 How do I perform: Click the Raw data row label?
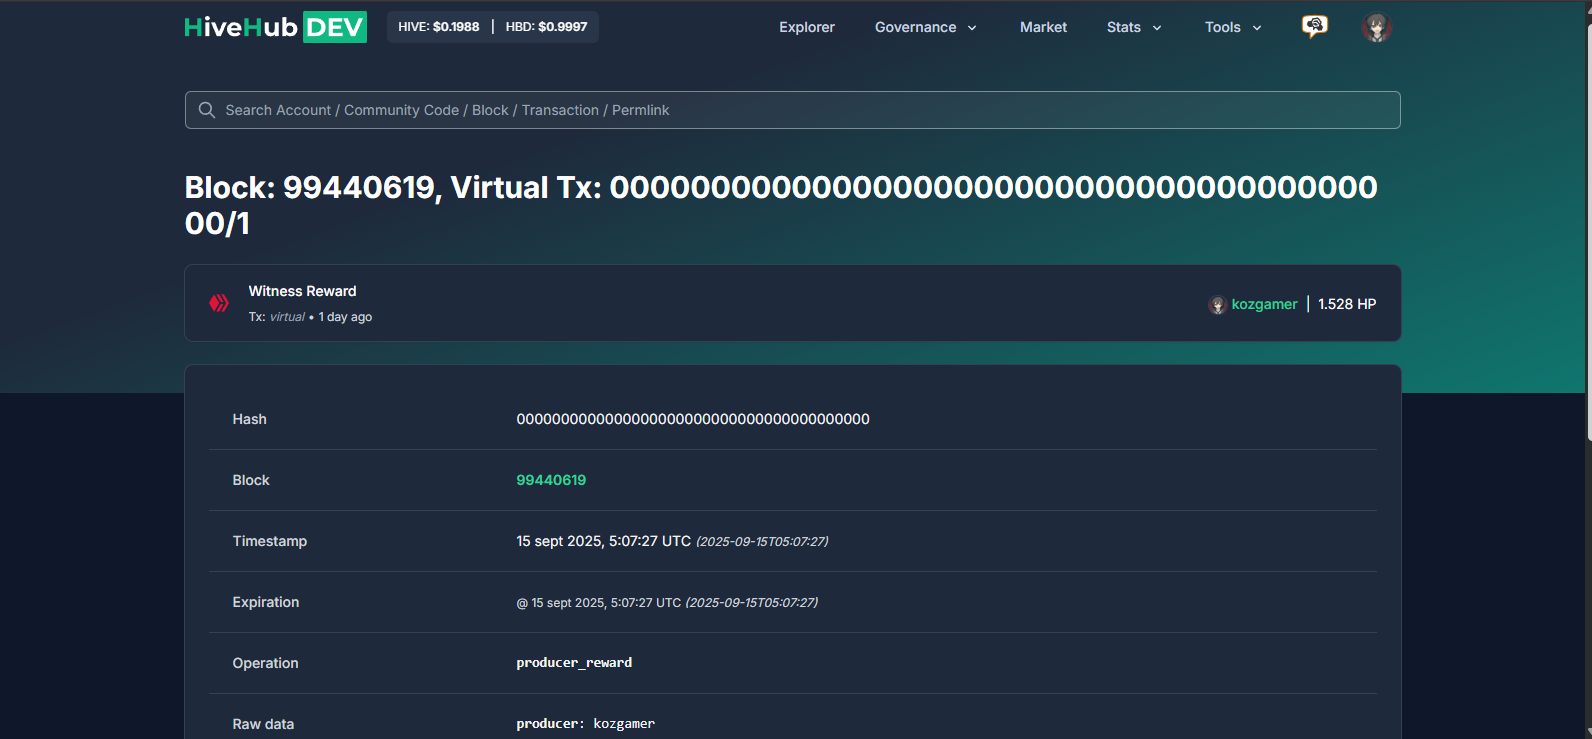coord(263,724)
